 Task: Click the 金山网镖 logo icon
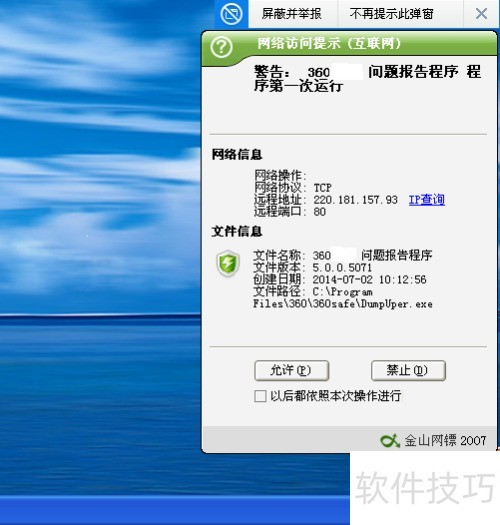point(390,441)
